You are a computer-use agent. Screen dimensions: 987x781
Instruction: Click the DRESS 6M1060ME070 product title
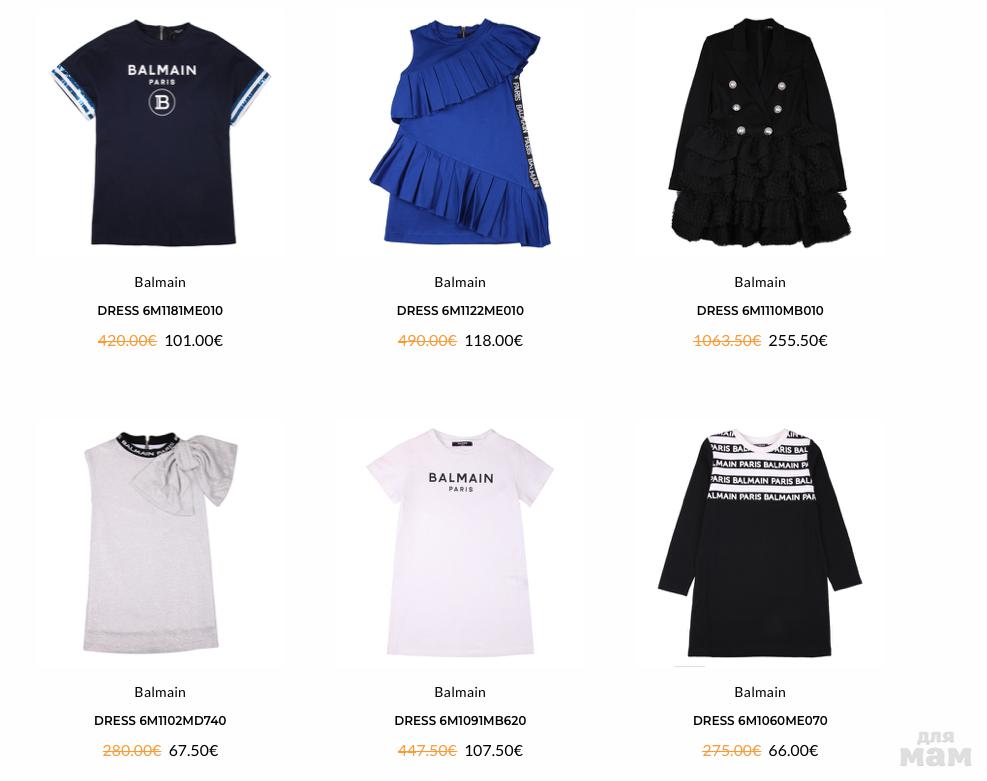pos(760,721)
